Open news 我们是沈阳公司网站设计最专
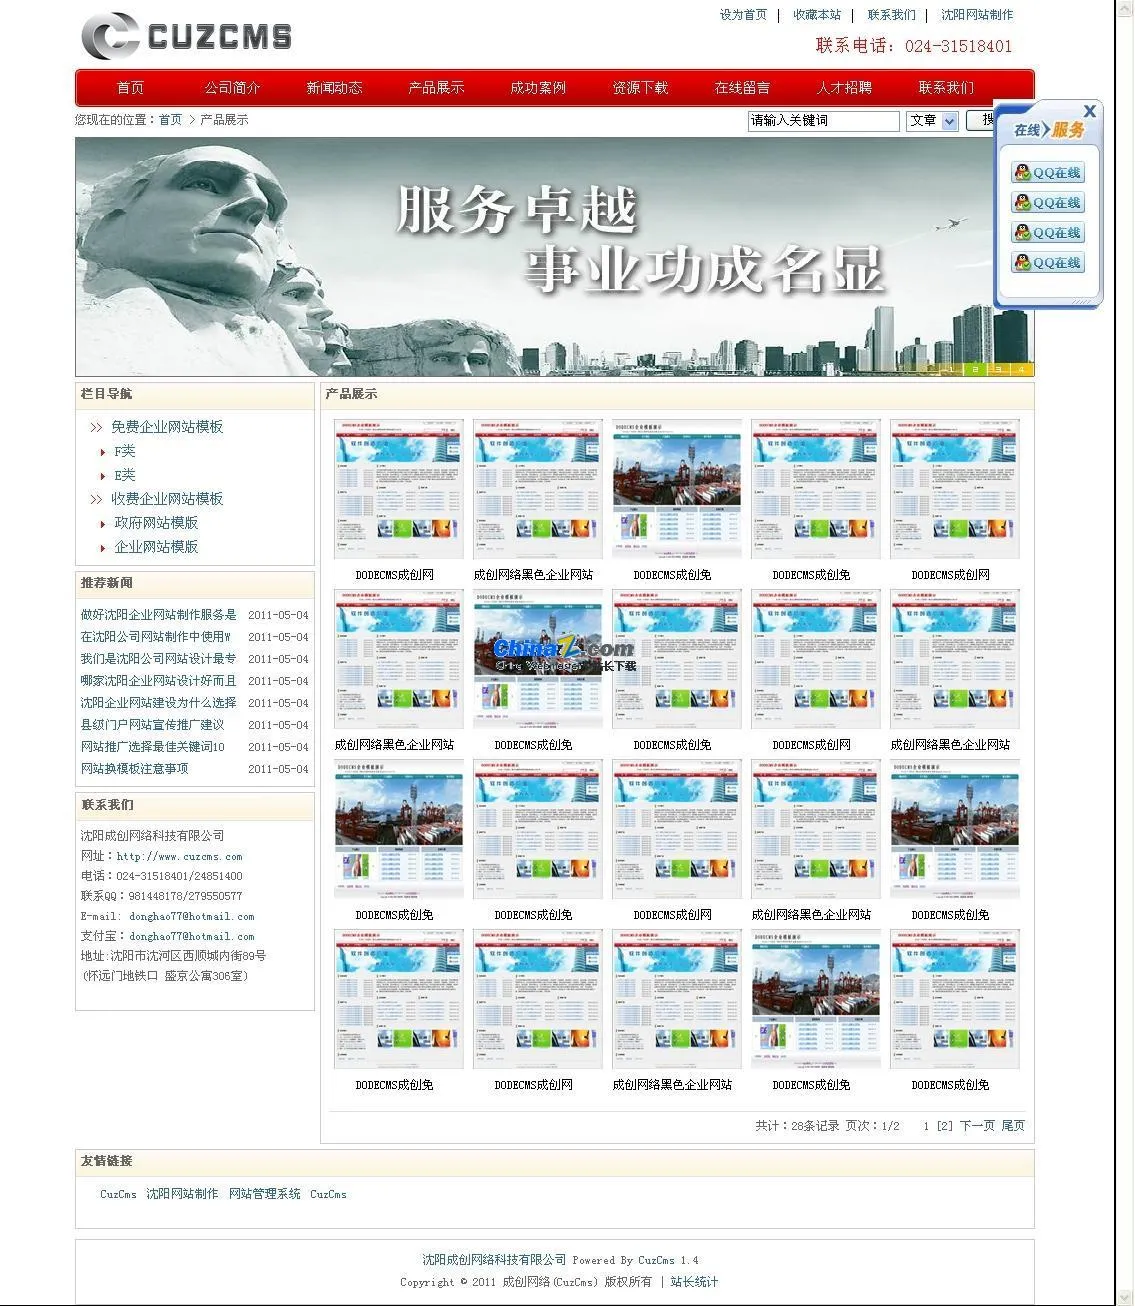Screen dimensions: 1135x1306 coord(159,659)
